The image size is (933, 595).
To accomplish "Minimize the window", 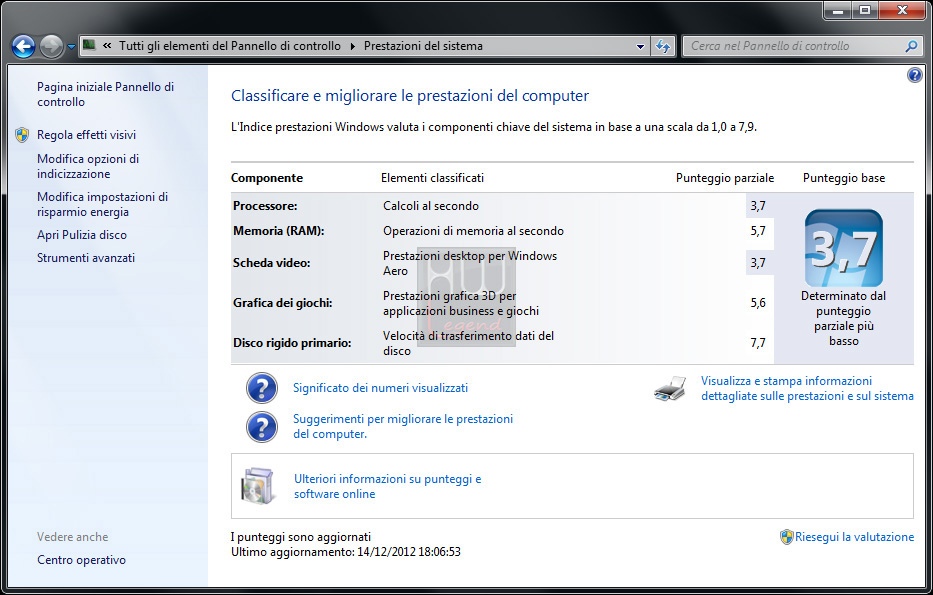I will click(838, 10).
